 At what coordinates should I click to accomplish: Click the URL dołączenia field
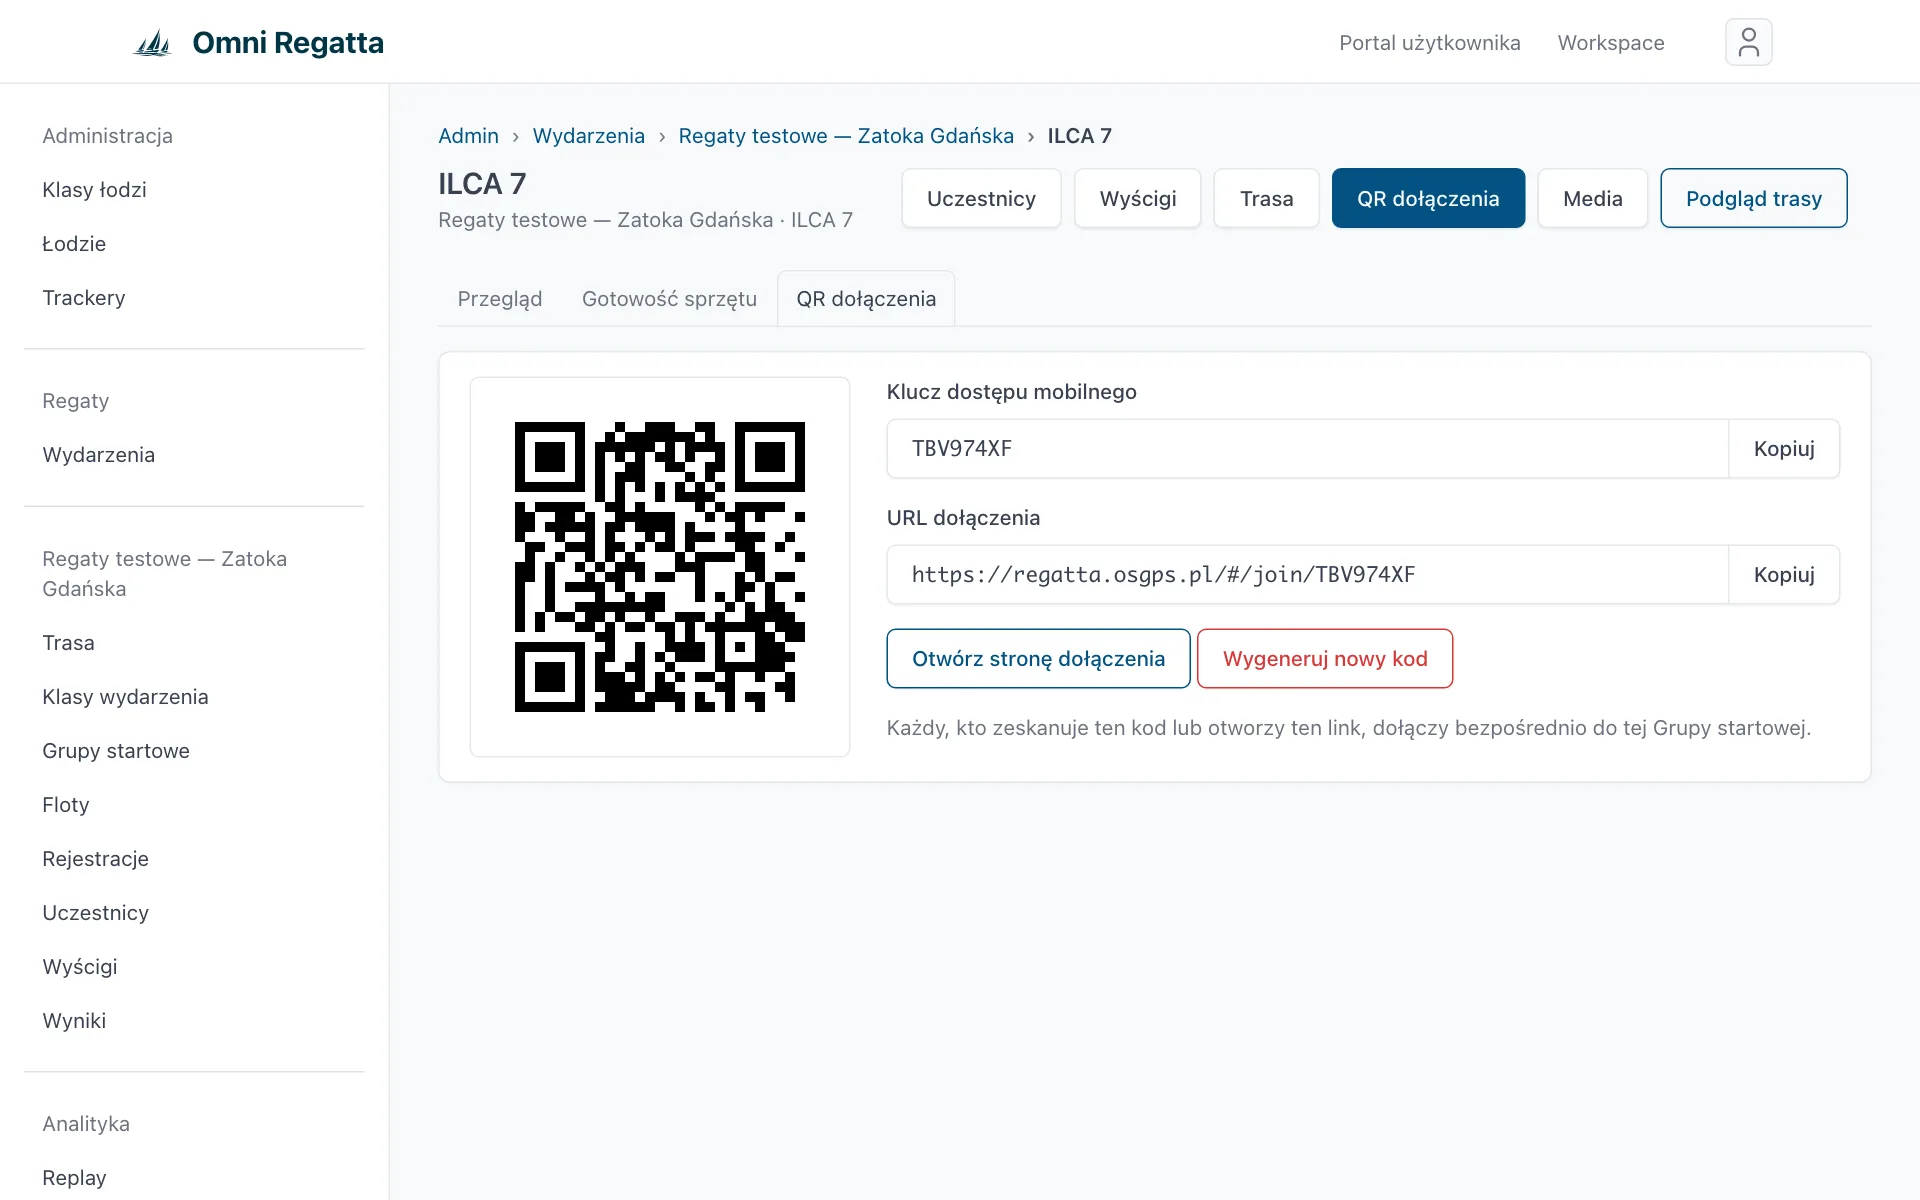coord(1307,574)
